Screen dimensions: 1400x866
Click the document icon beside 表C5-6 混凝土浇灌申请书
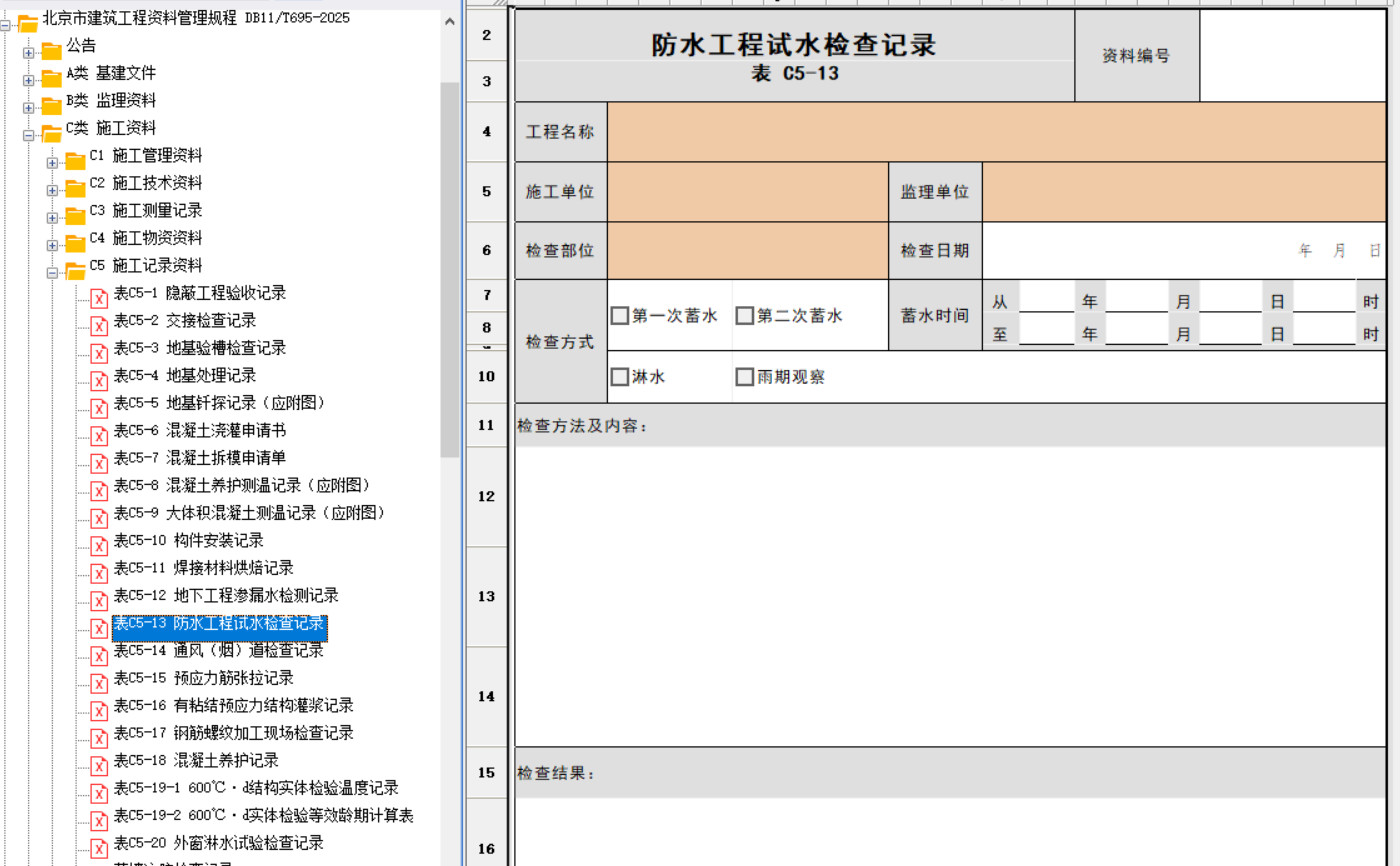(99, 435)
